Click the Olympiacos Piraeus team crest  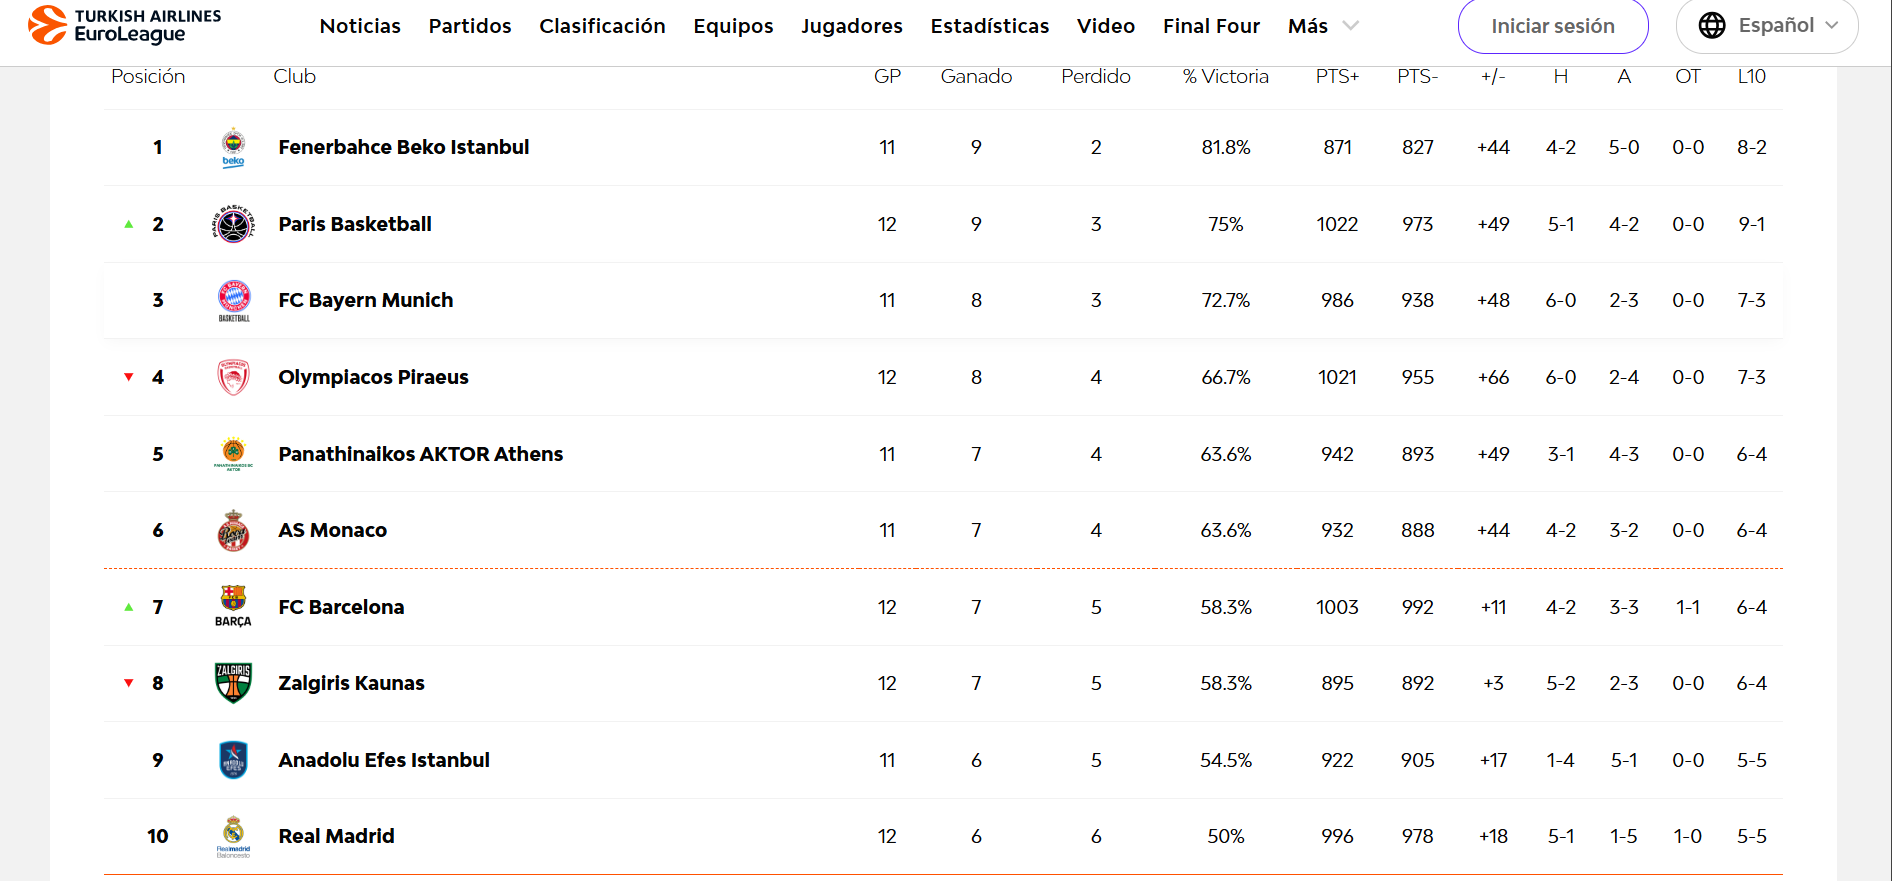pos(233,377)
